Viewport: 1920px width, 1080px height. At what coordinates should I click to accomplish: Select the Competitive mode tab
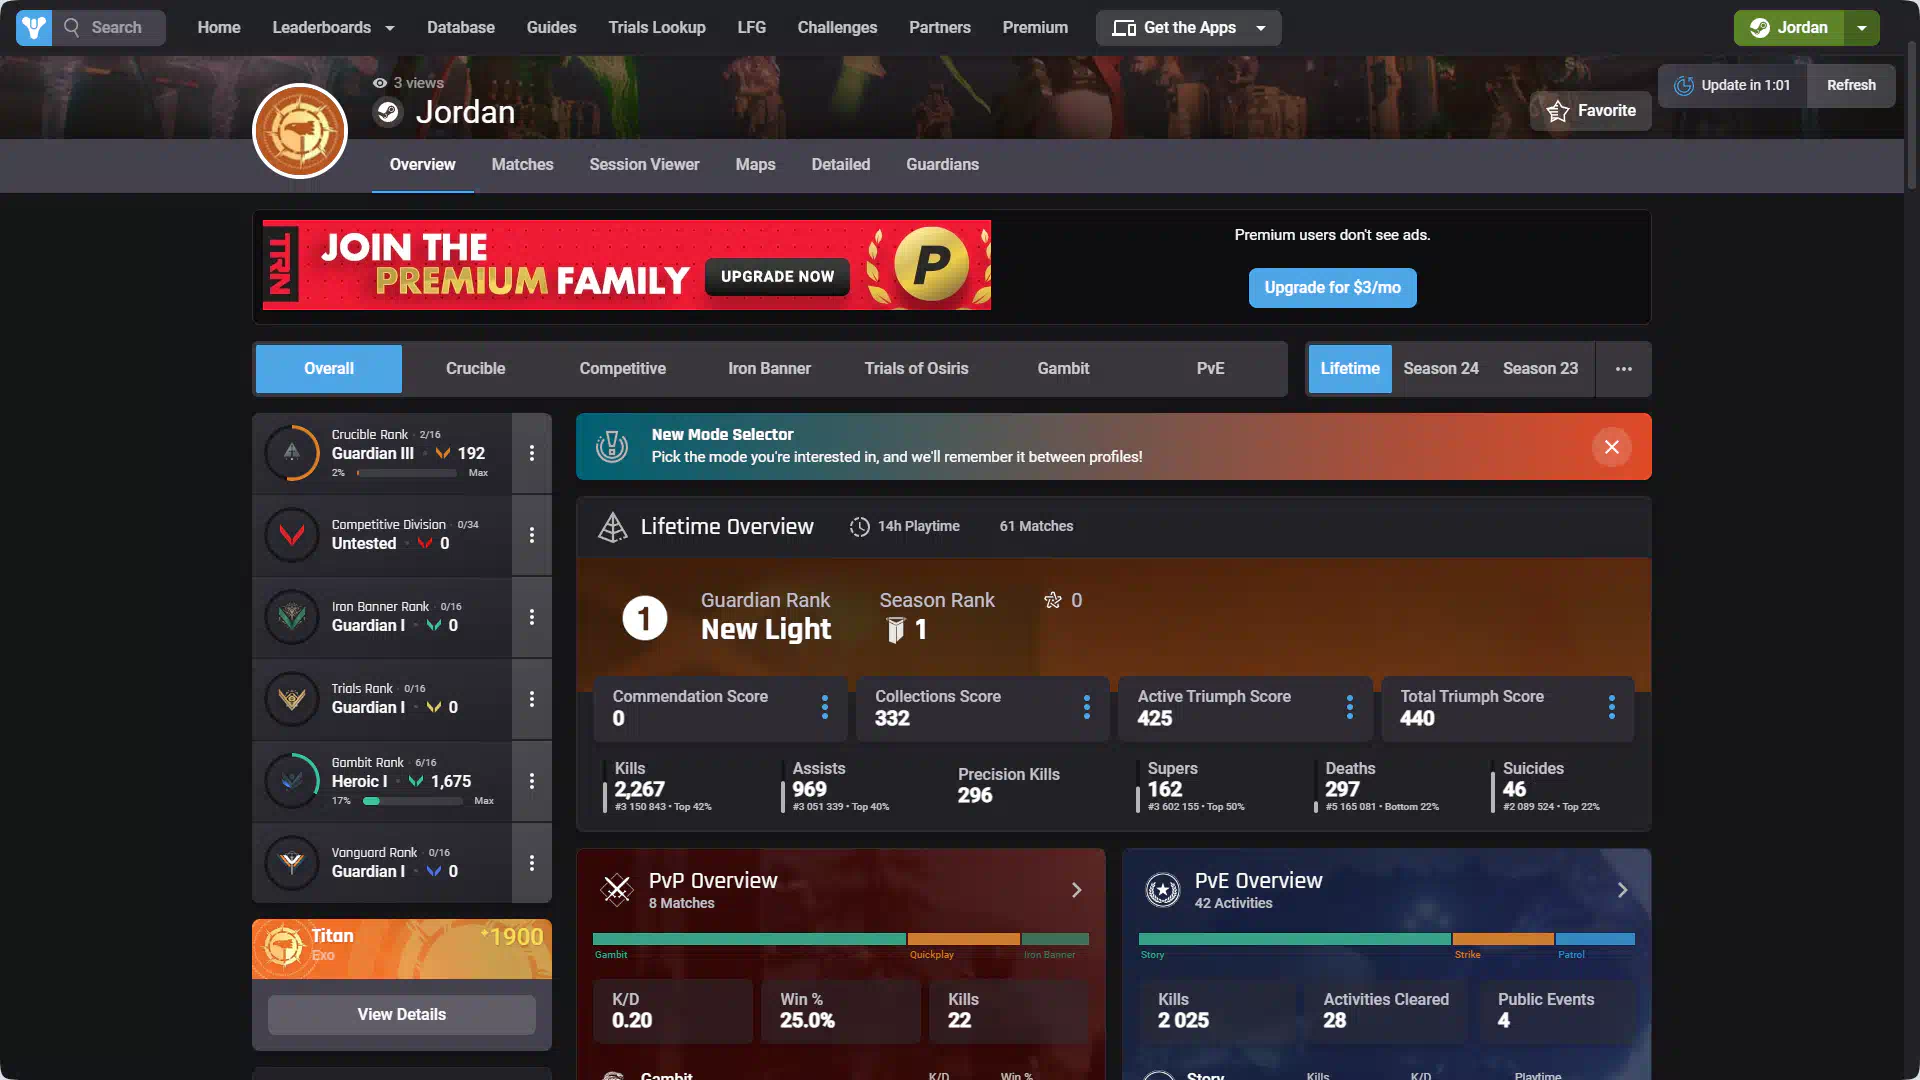coord(623,369)
